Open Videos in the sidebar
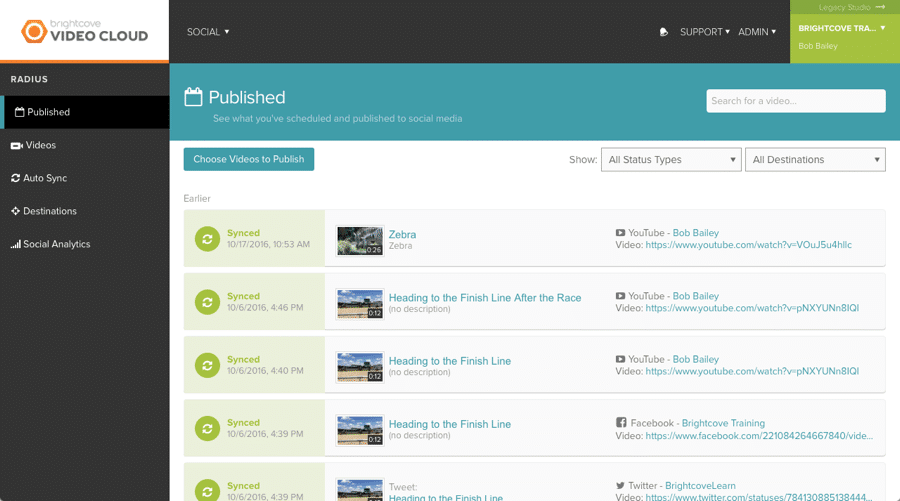The image size is (900, 501). click(85, 145)
